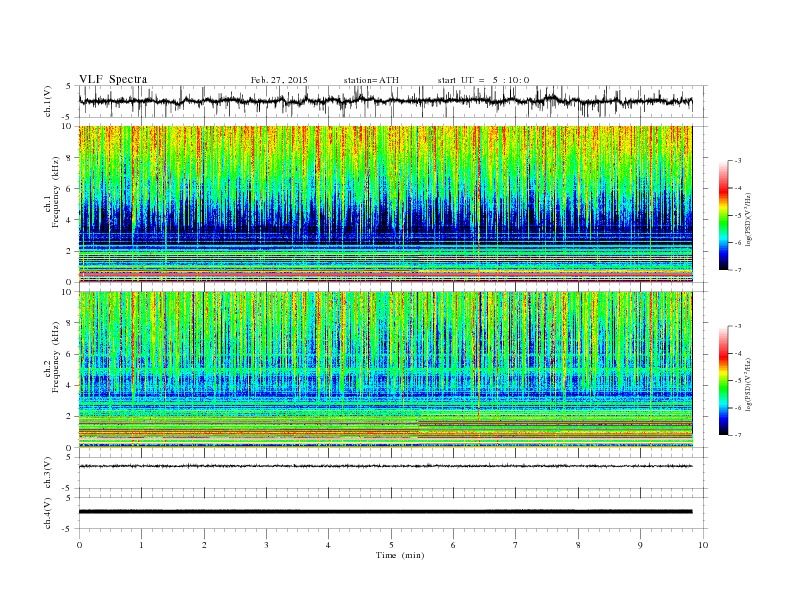Click the "2" kHz tick on ch.2 spectrogram

click(69, 417)
